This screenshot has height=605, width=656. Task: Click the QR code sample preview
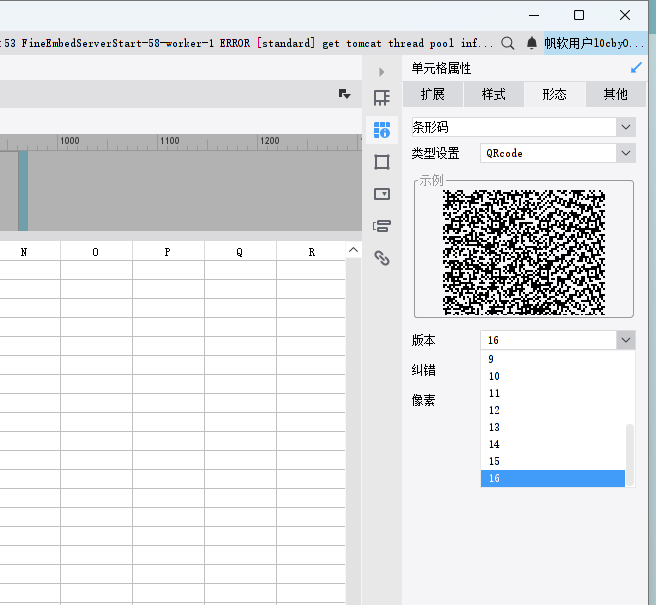(524, 252)
